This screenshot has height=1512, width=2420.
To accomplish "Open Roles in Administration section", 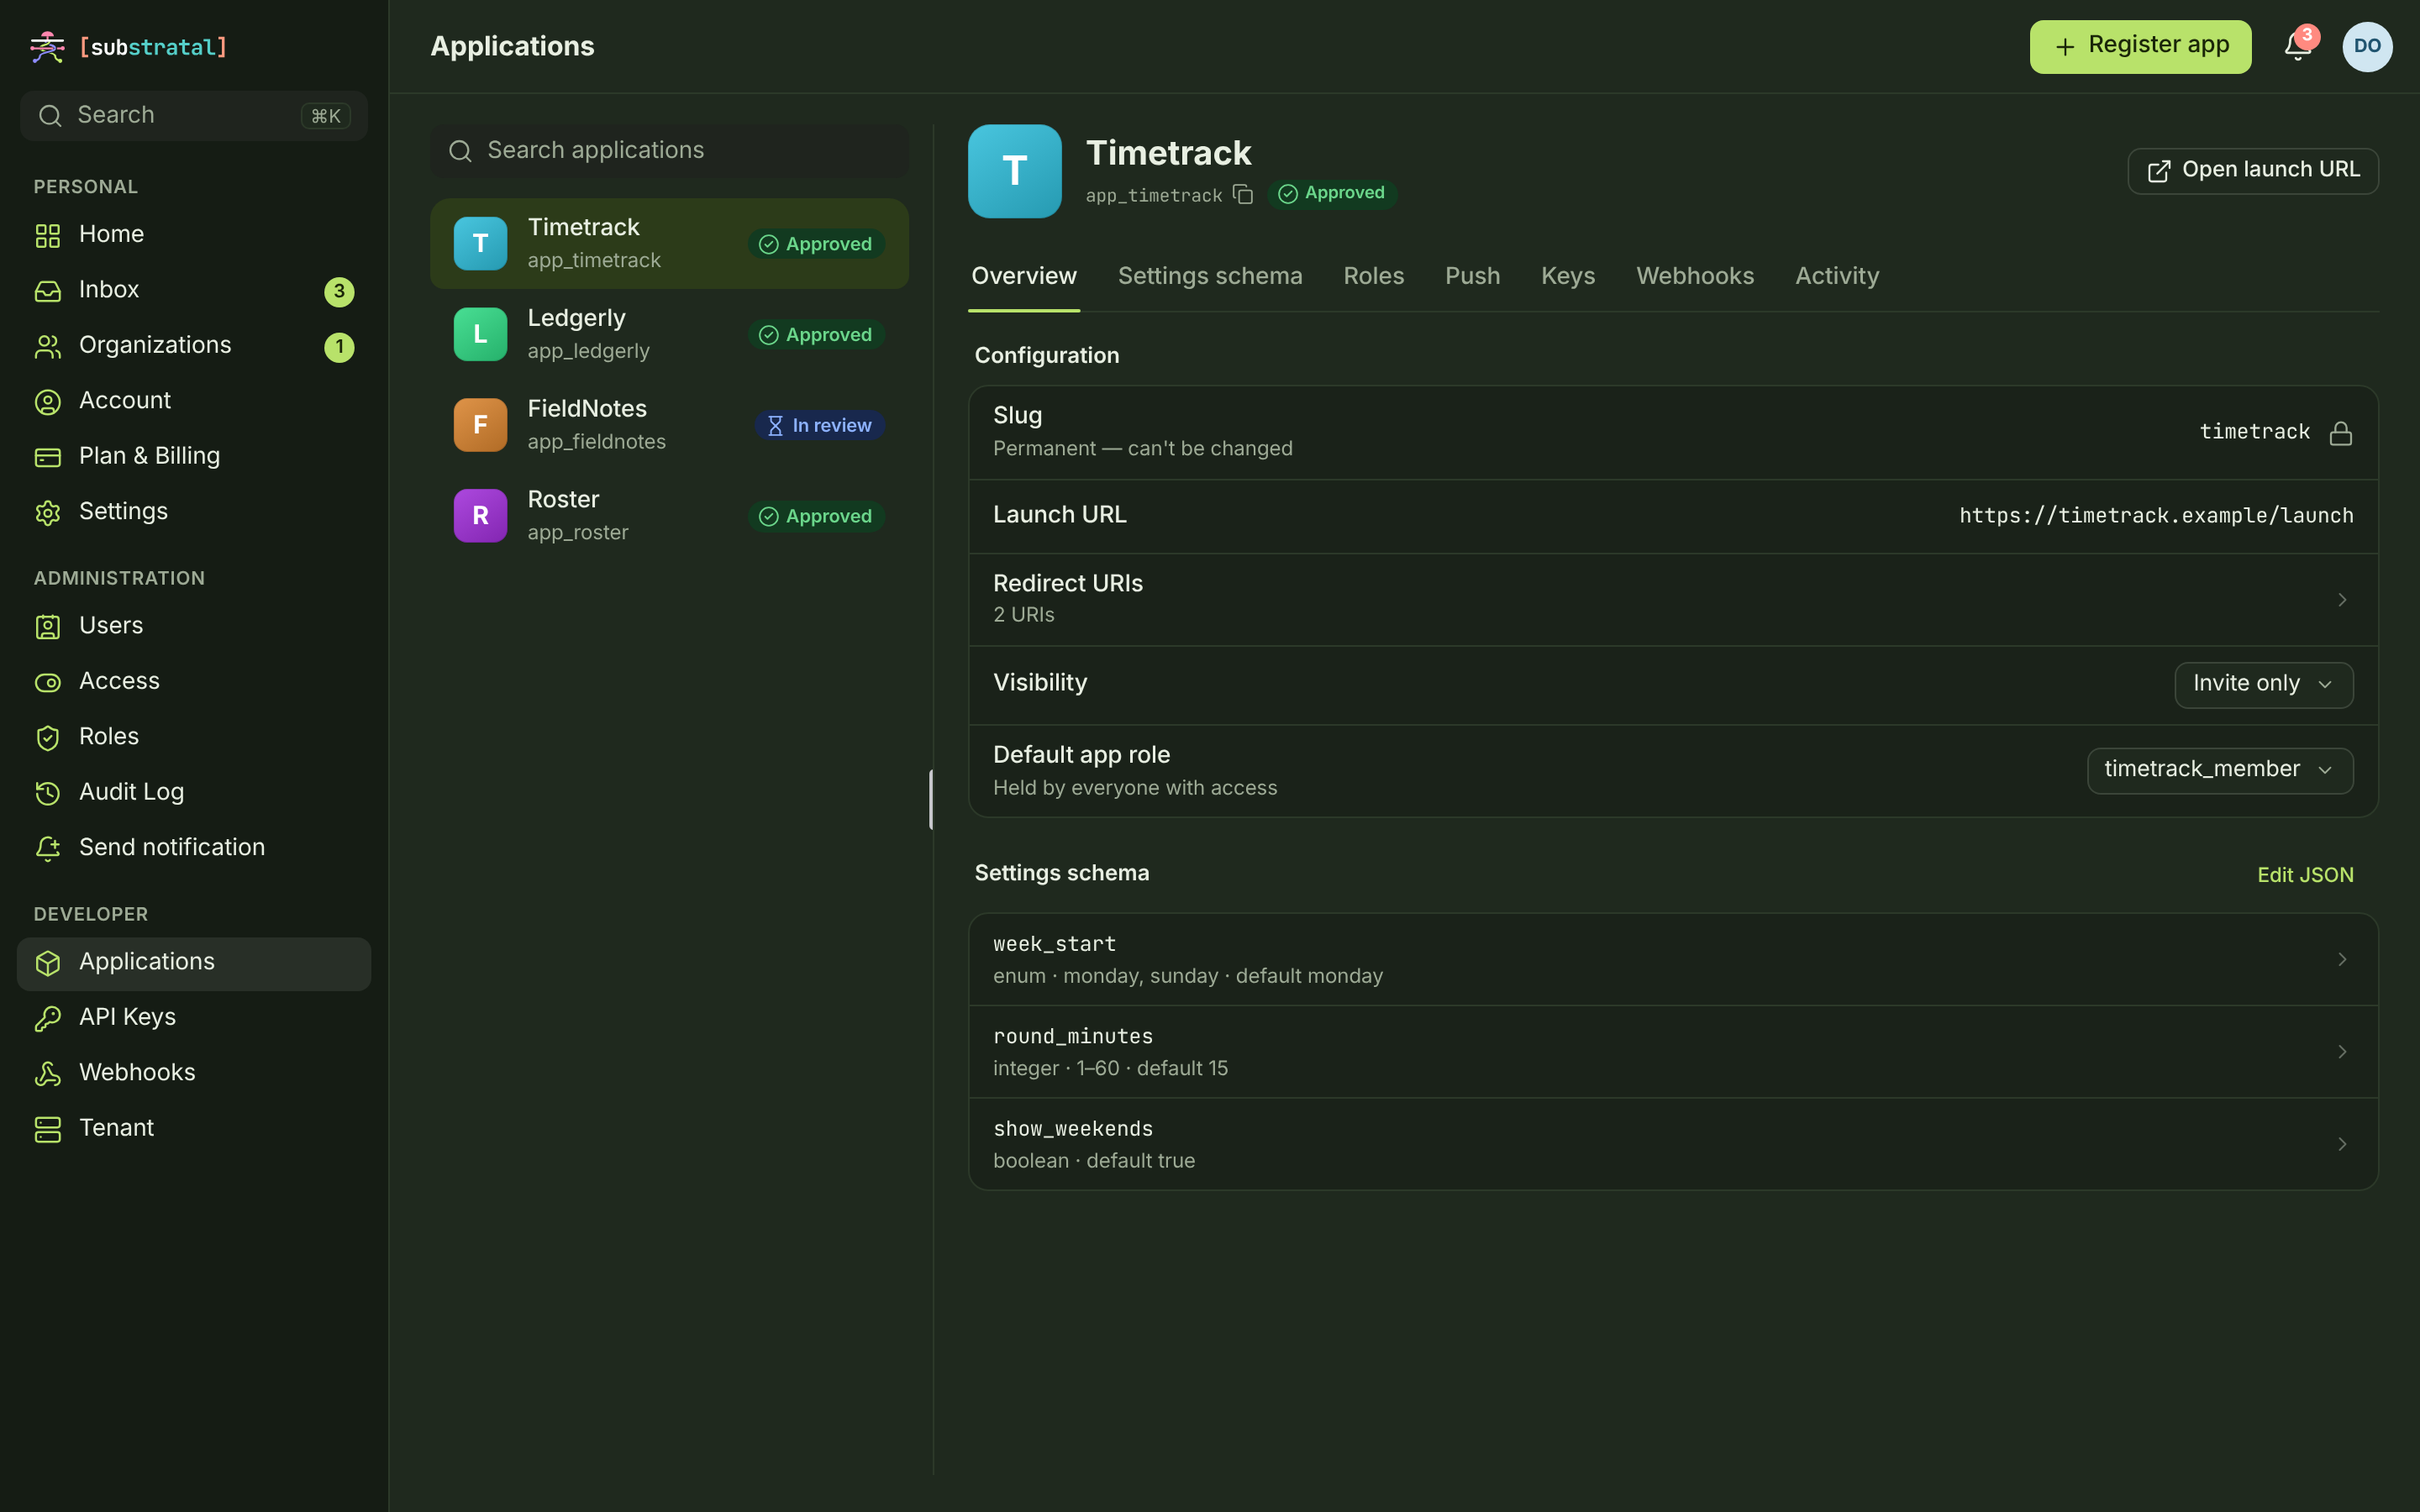I will tap(193, 737).
